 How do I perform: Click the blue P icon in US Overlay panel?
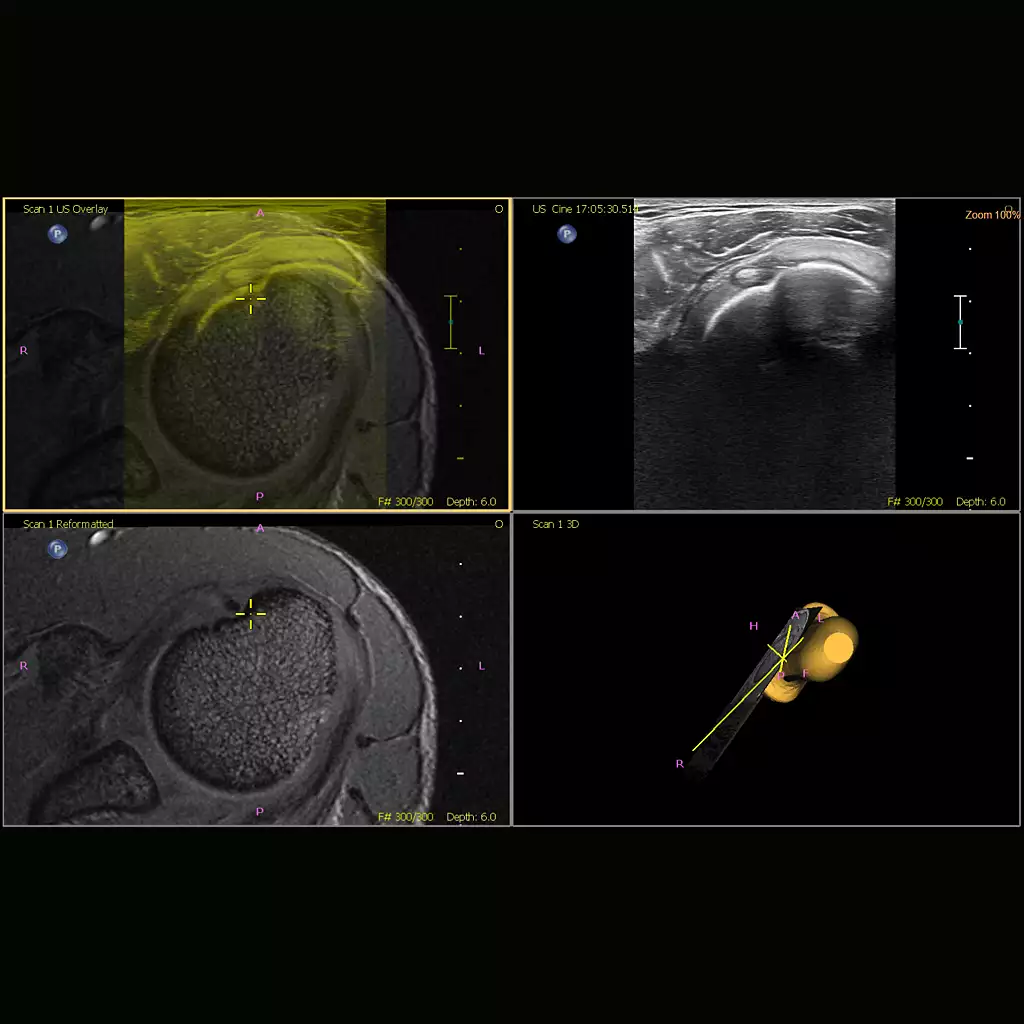coord(58,234)
